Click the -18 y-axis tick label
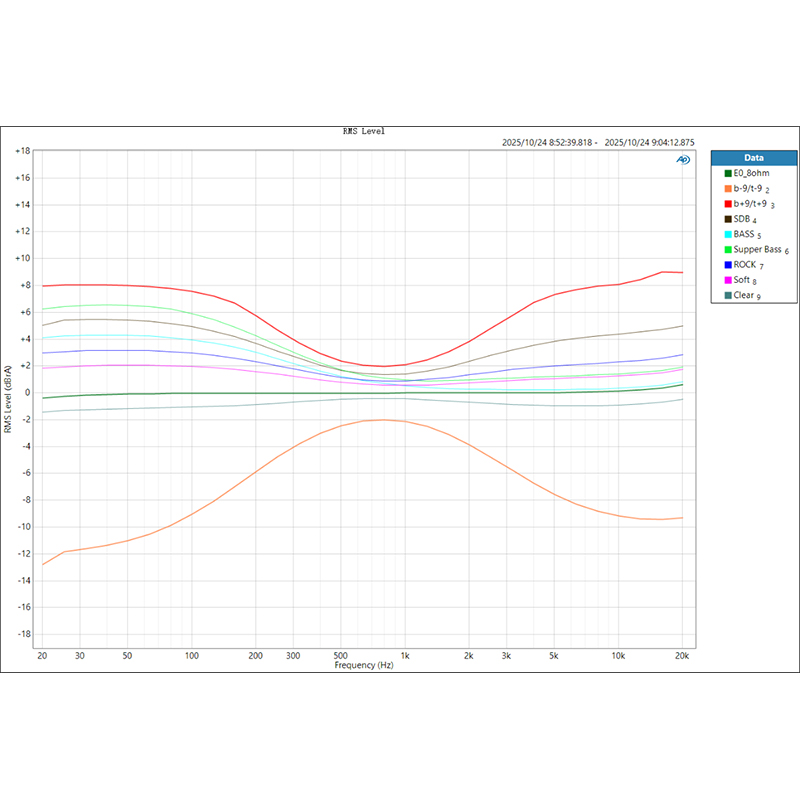This screenshot has width=800, height=800. click(x=22, y=634)
